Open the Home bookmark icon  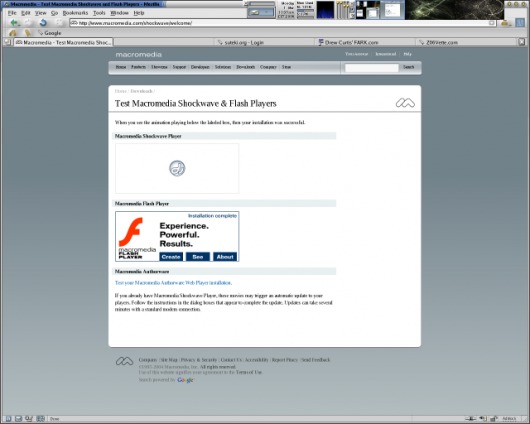(13, 33)
